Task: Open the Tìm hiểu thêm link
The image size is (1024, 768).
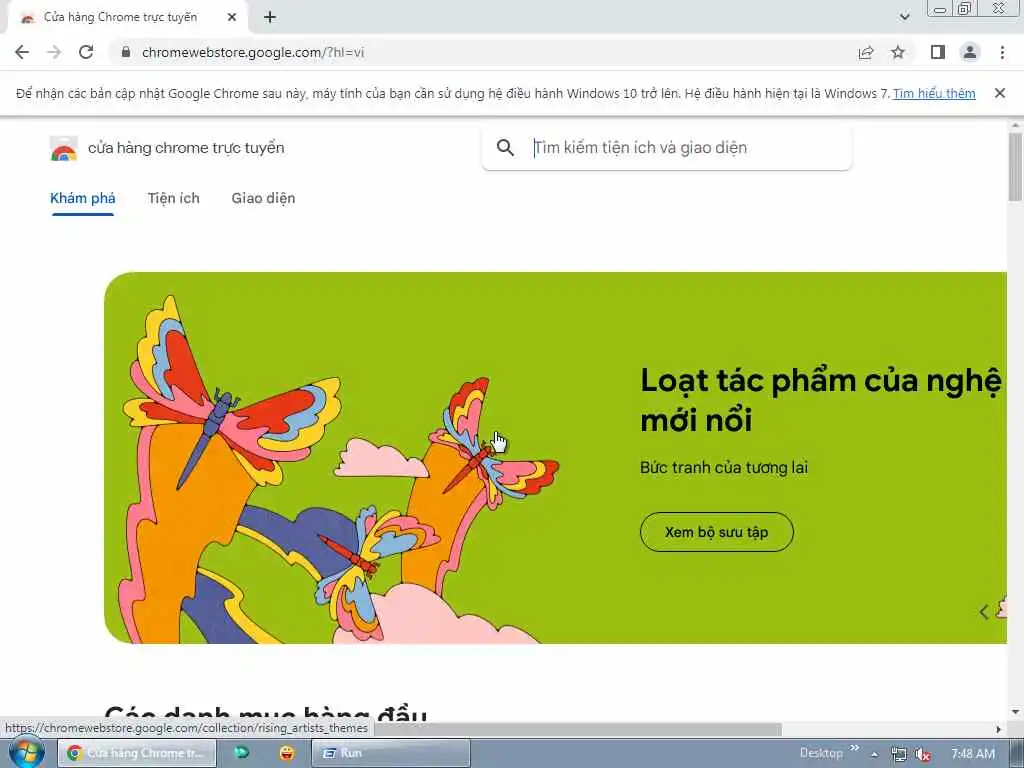Action: pos(934,93)
